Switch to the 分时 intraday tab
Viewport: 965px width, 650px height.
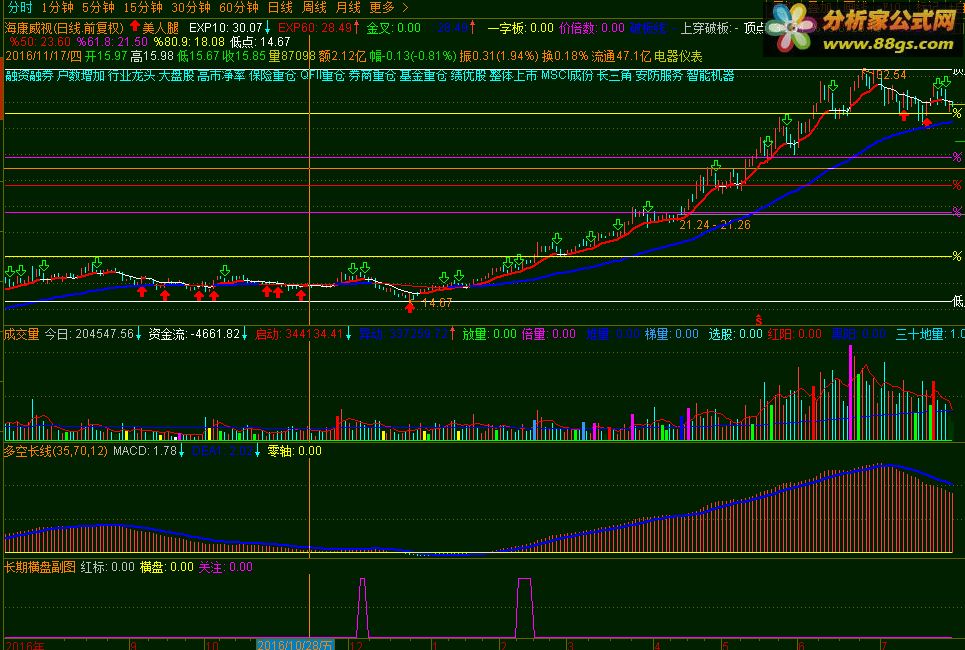[x=20, y=7]
